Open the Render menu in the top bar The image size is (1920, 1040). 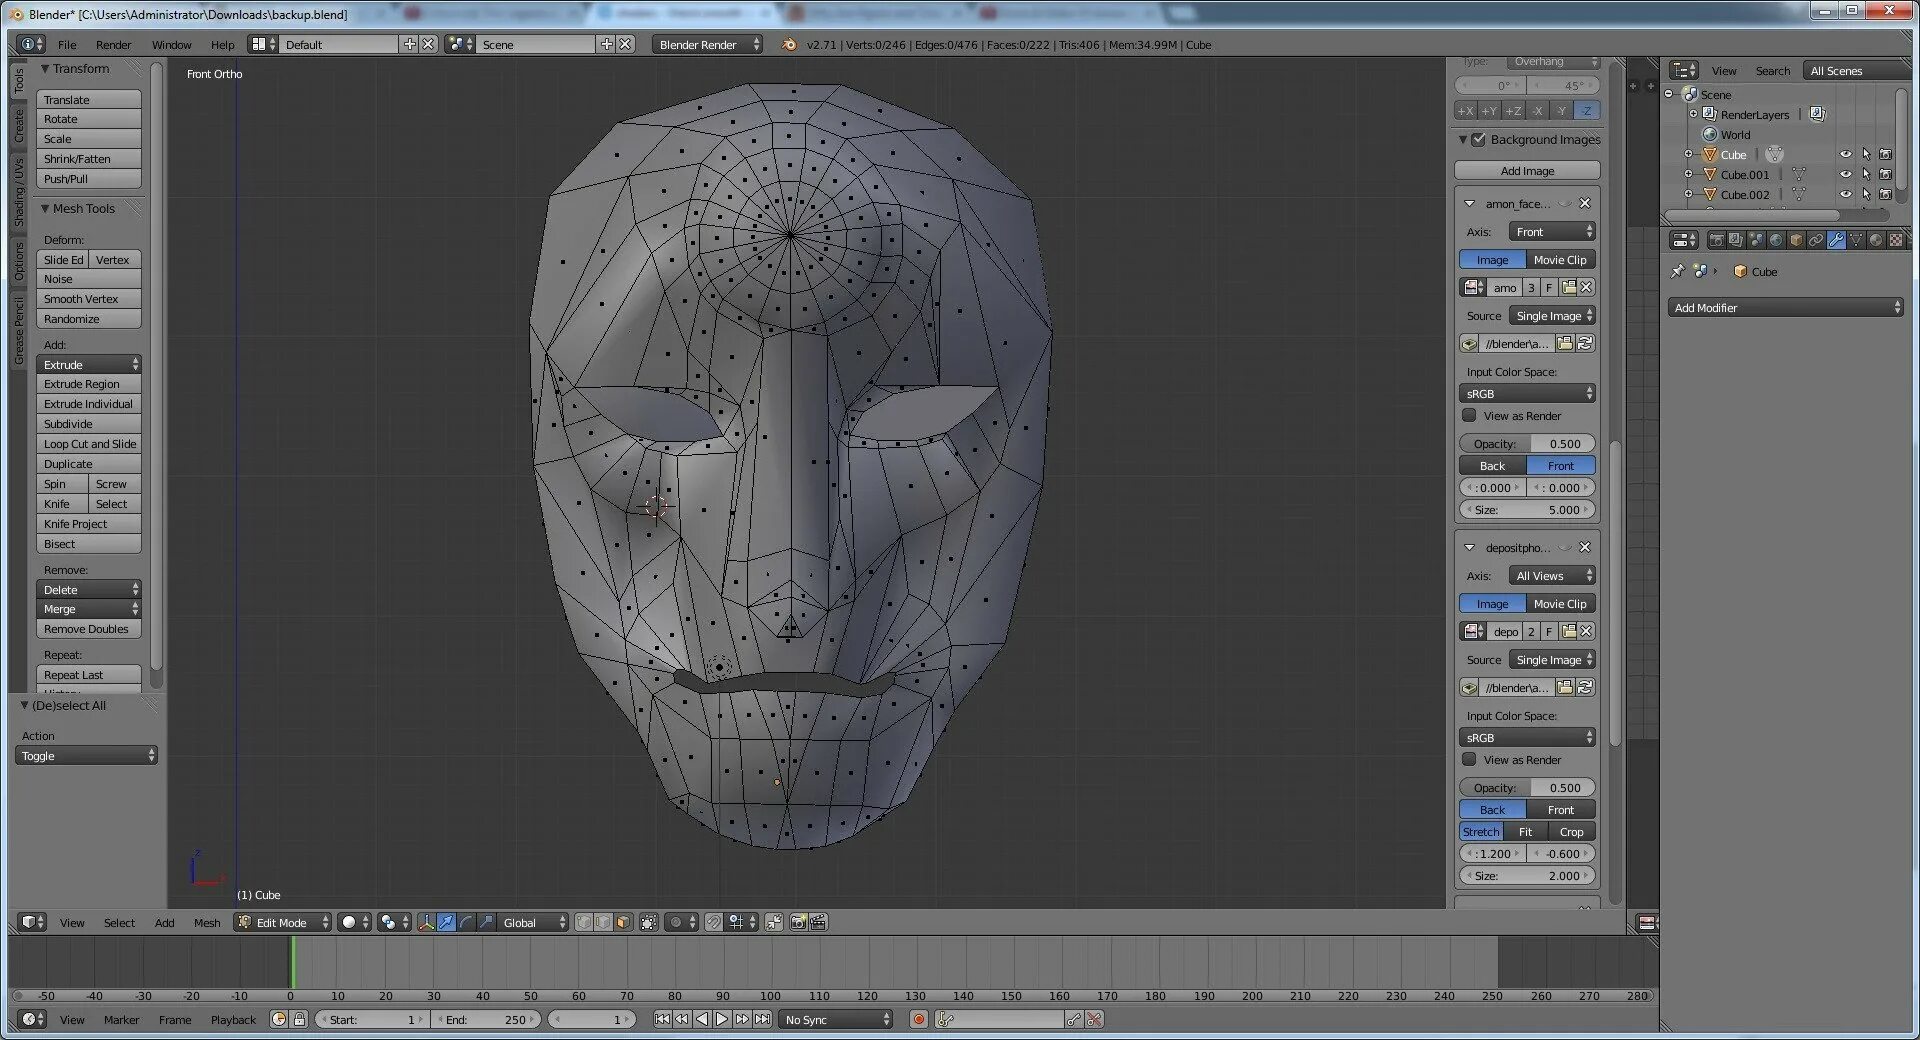click(x=113, y=44)
